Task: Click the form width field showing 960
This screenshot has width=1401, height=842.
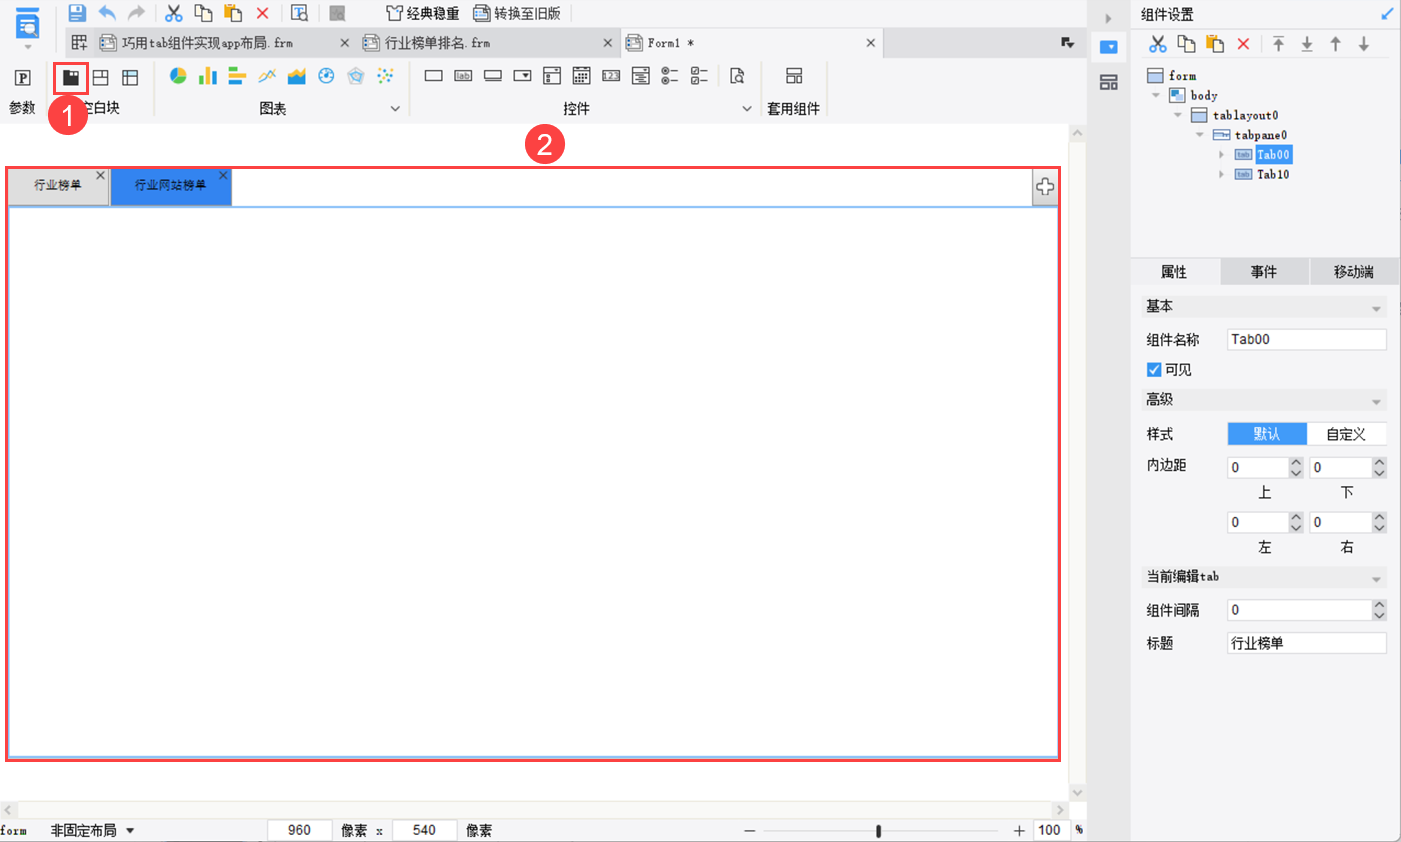Action: pos(299,831)
